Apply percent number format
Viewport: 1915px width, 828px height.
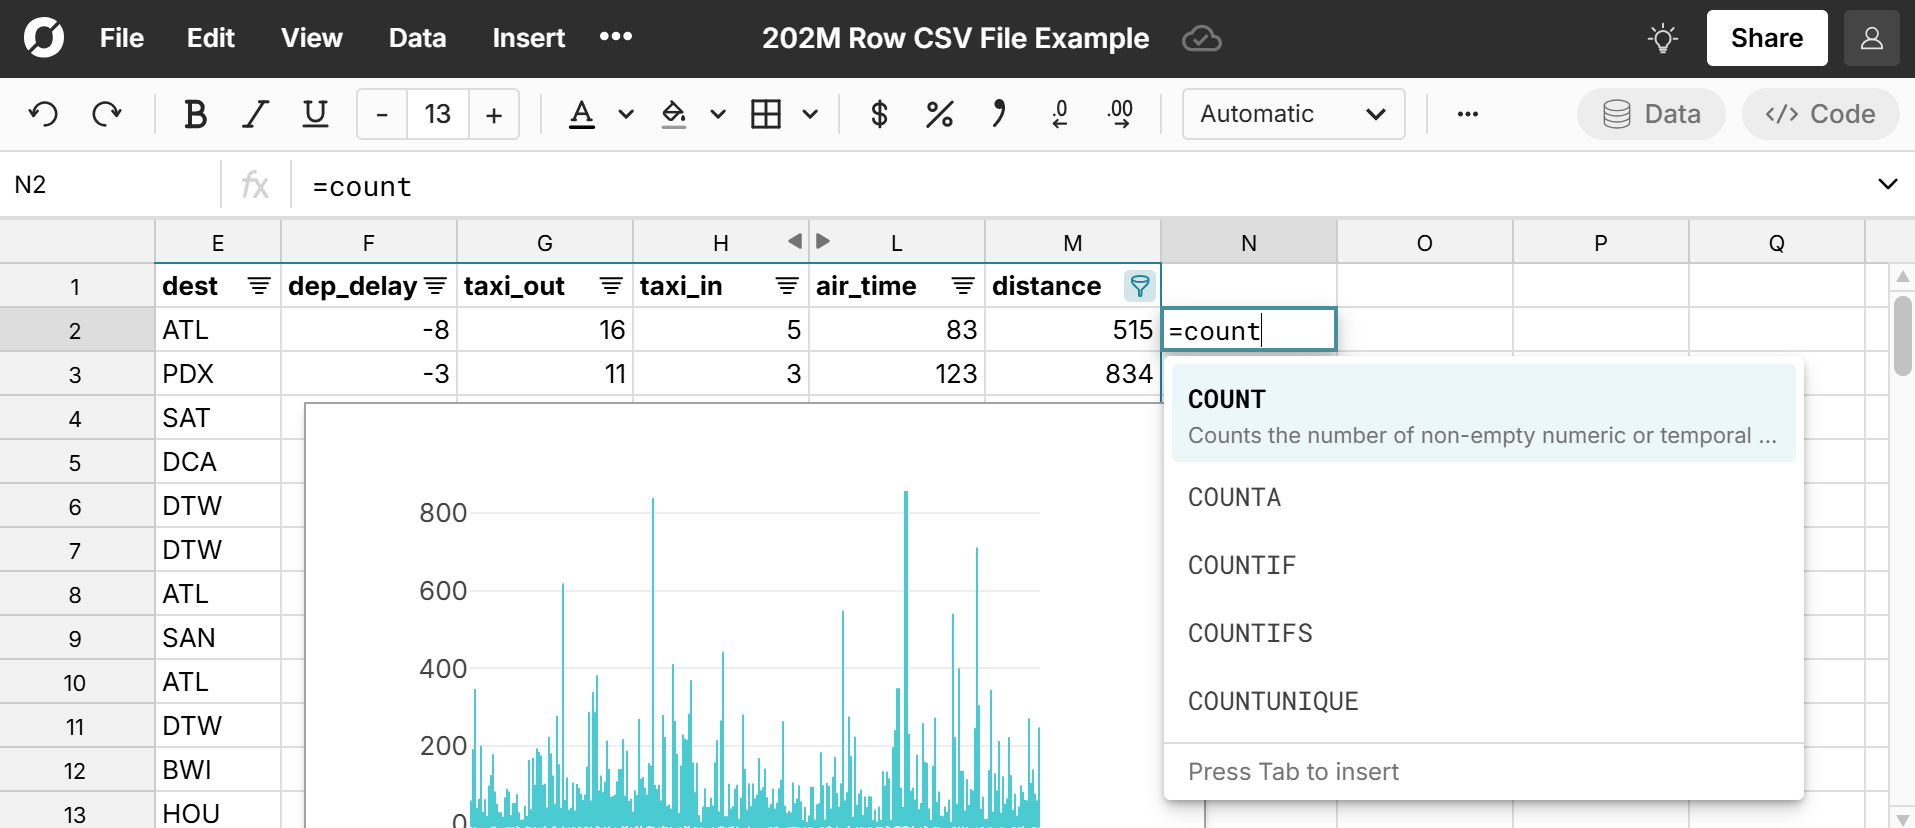tap(939, 114)
